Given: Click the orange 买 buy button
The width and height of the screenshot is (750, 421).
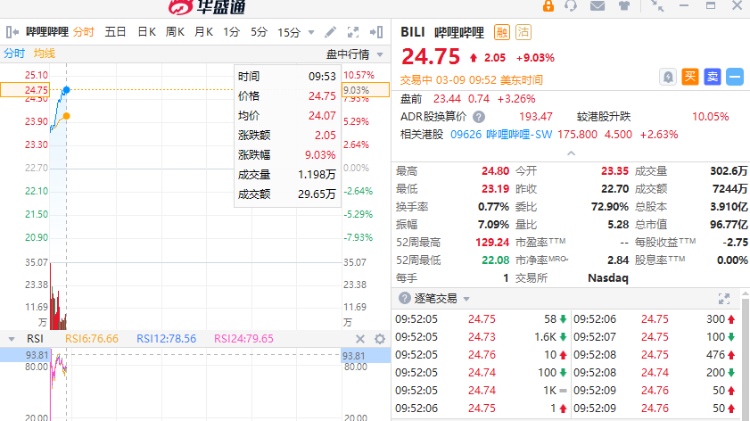Looking at the screenshot, I should (690, 76).
